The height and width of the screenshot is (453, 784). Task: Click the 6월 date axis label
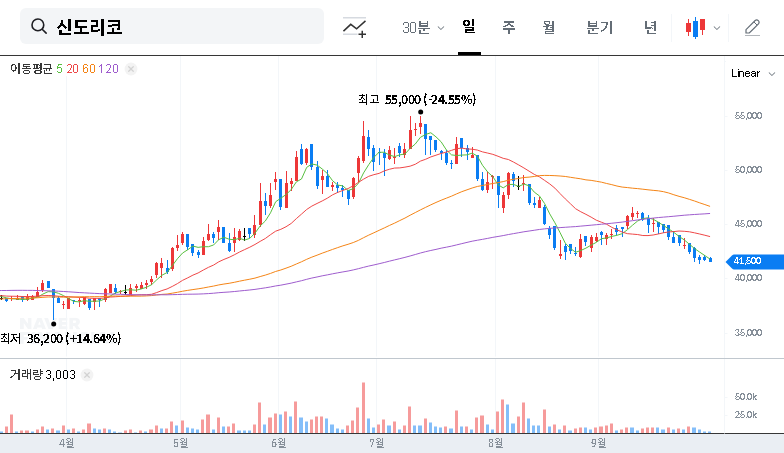[x=278, y=443]
